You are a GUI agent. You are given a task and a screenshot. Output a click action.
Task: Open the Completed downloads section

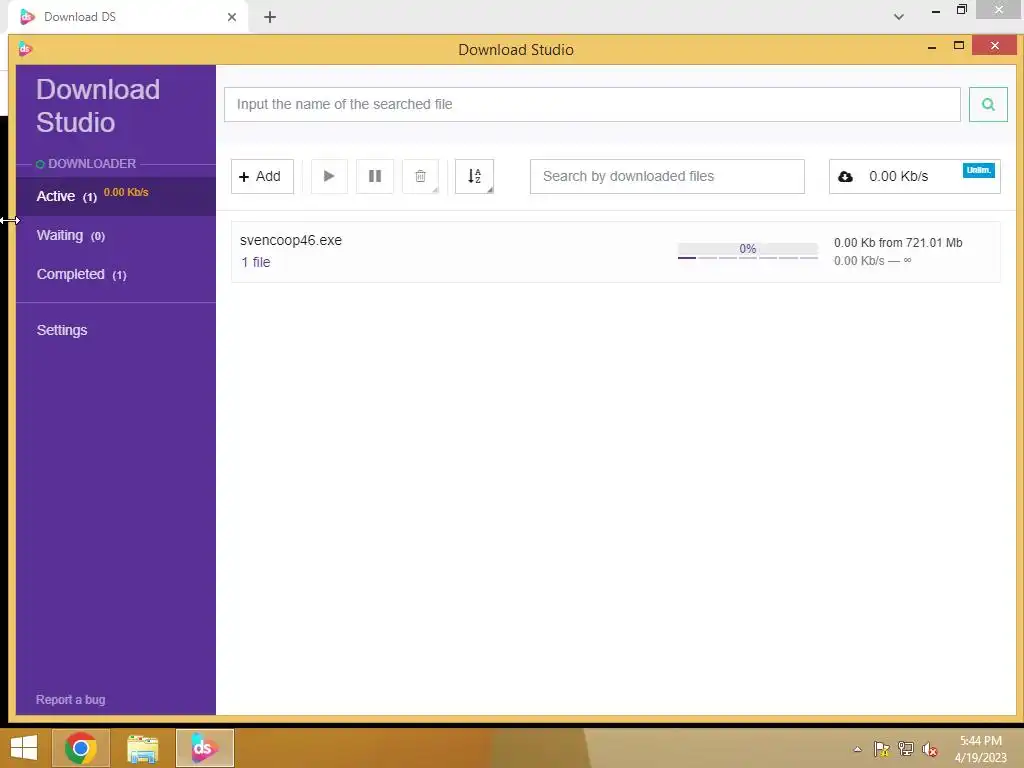tap(116, 274)
